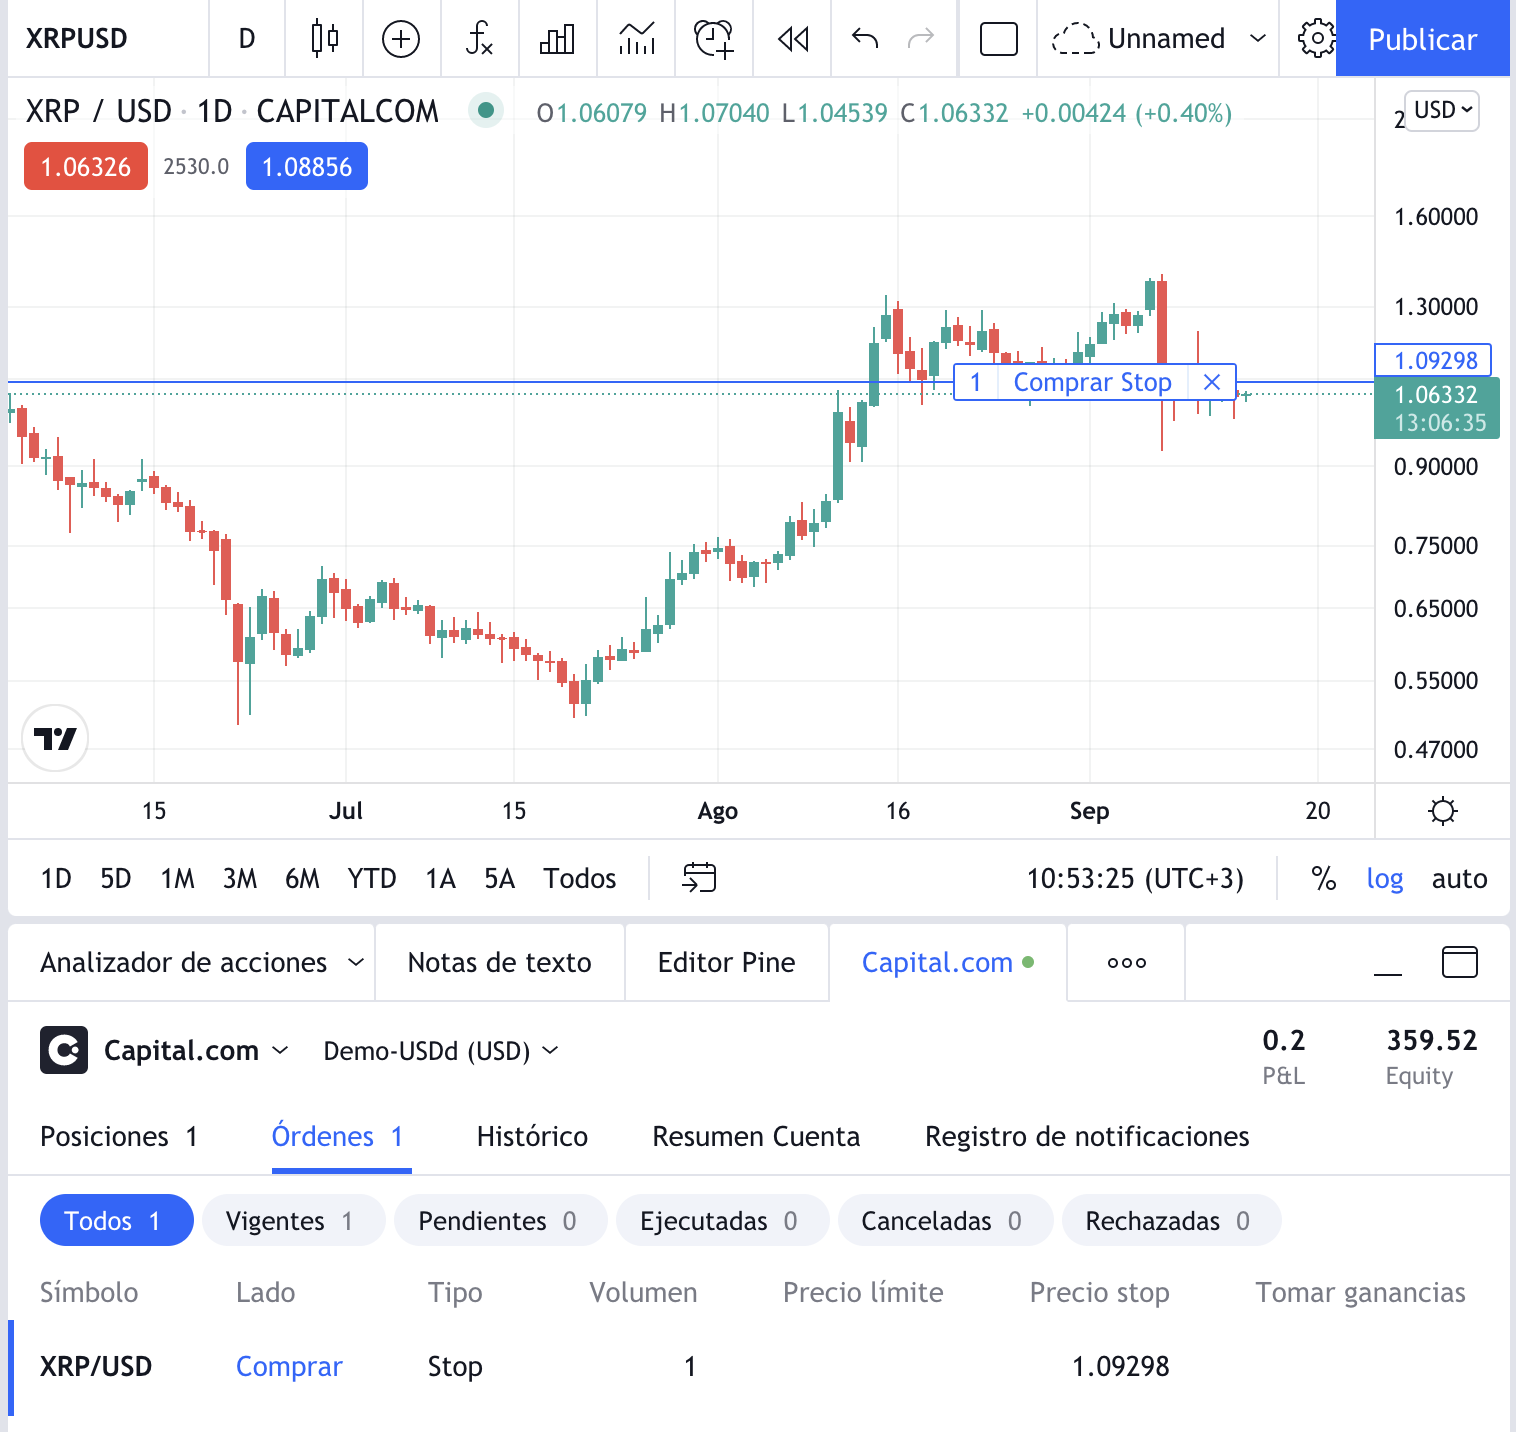Click the go-to-date calendar icon
Image resolution: width=1516 pixels, height=1432 pixels.
[699, 877]
